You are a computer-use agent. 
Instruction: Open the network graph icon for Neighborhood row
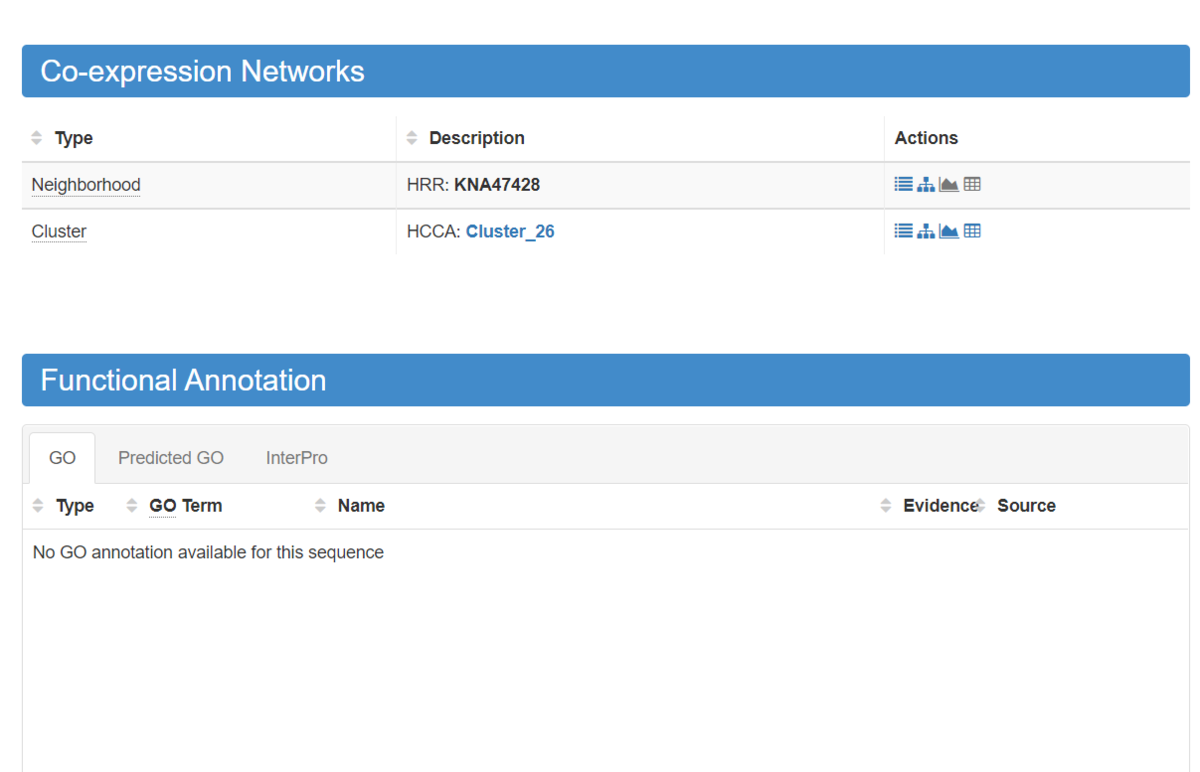click(926, 184)
